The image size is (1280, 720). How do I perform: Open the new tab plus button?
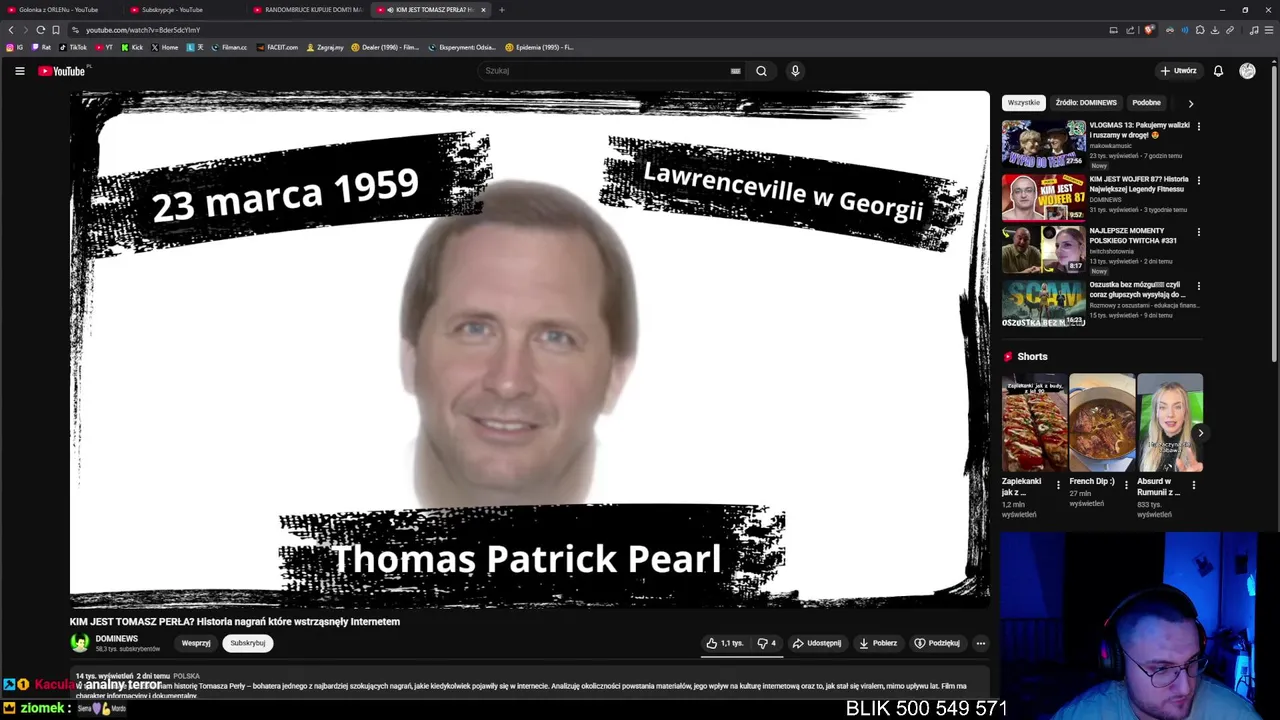[502, 10]
